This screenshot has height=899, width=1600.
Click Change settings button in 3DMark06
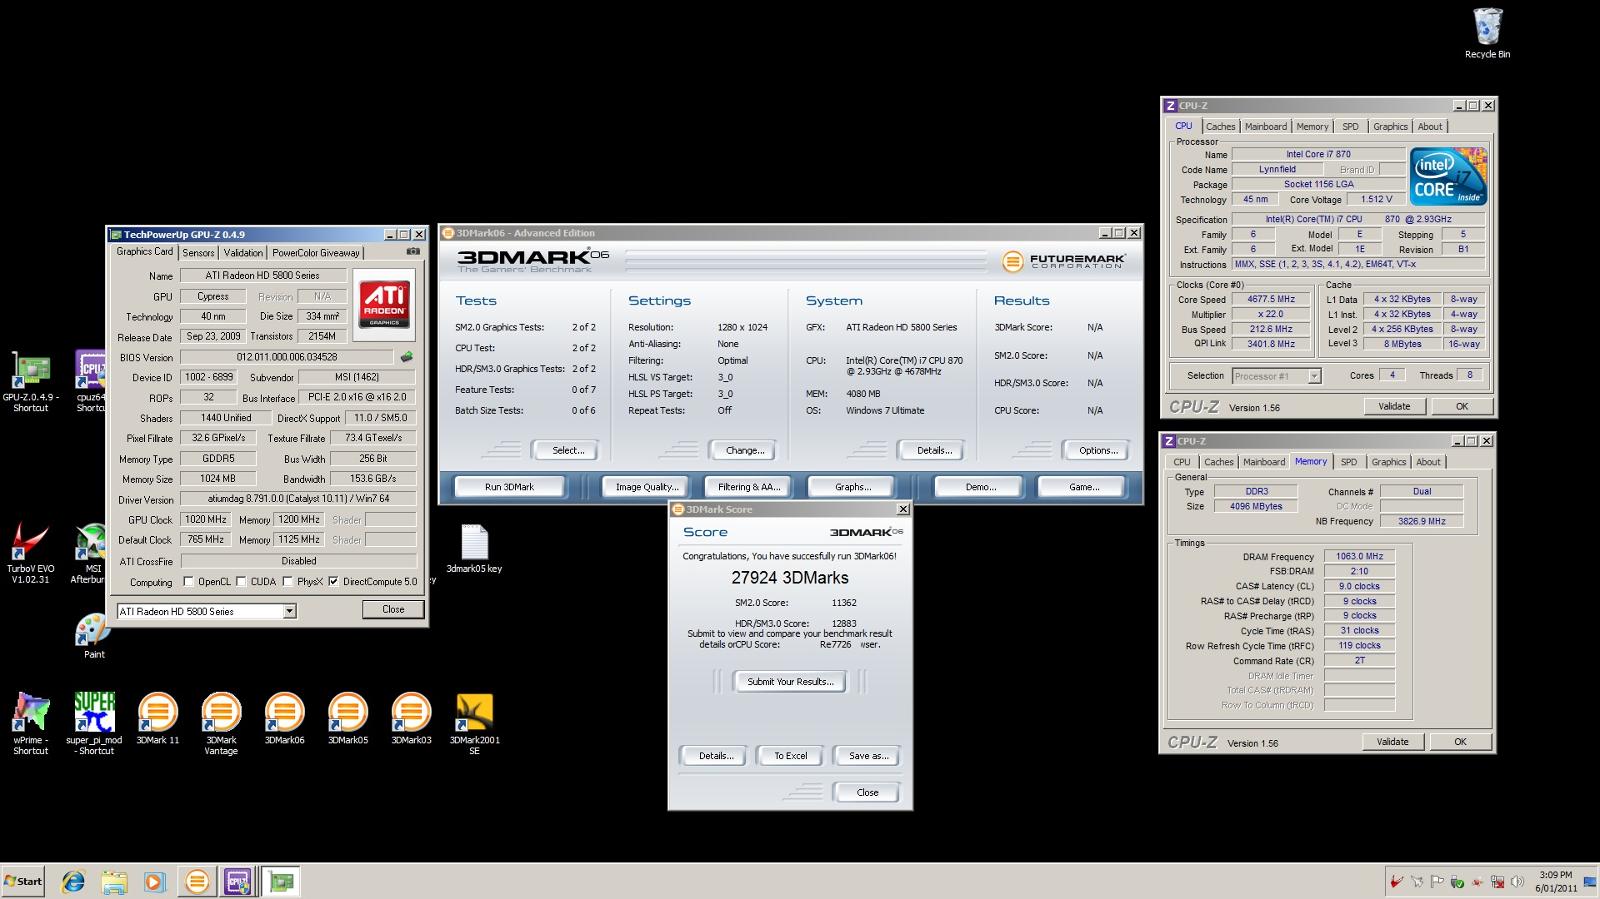[745, 451]
